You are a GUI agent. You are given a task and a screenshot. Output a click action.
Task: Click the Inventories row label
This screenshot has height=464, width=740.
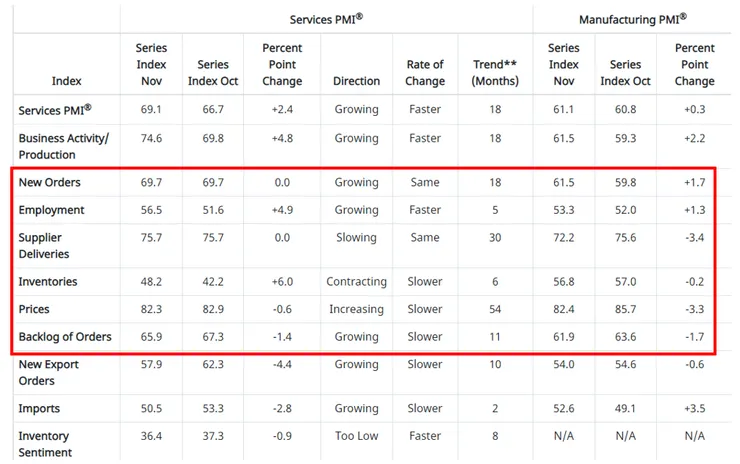tap(50, 282)
